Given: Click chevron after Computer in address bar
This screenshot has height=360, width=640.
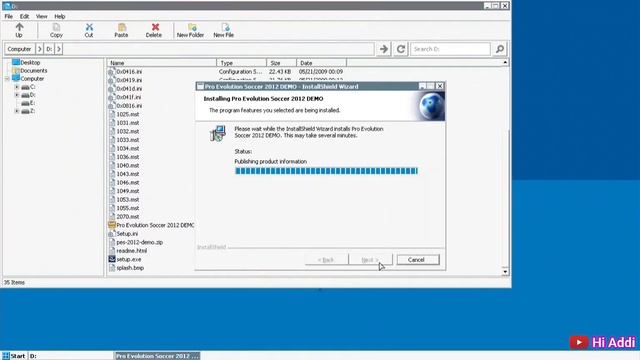Looking at the screenshot, I should 39,49.
